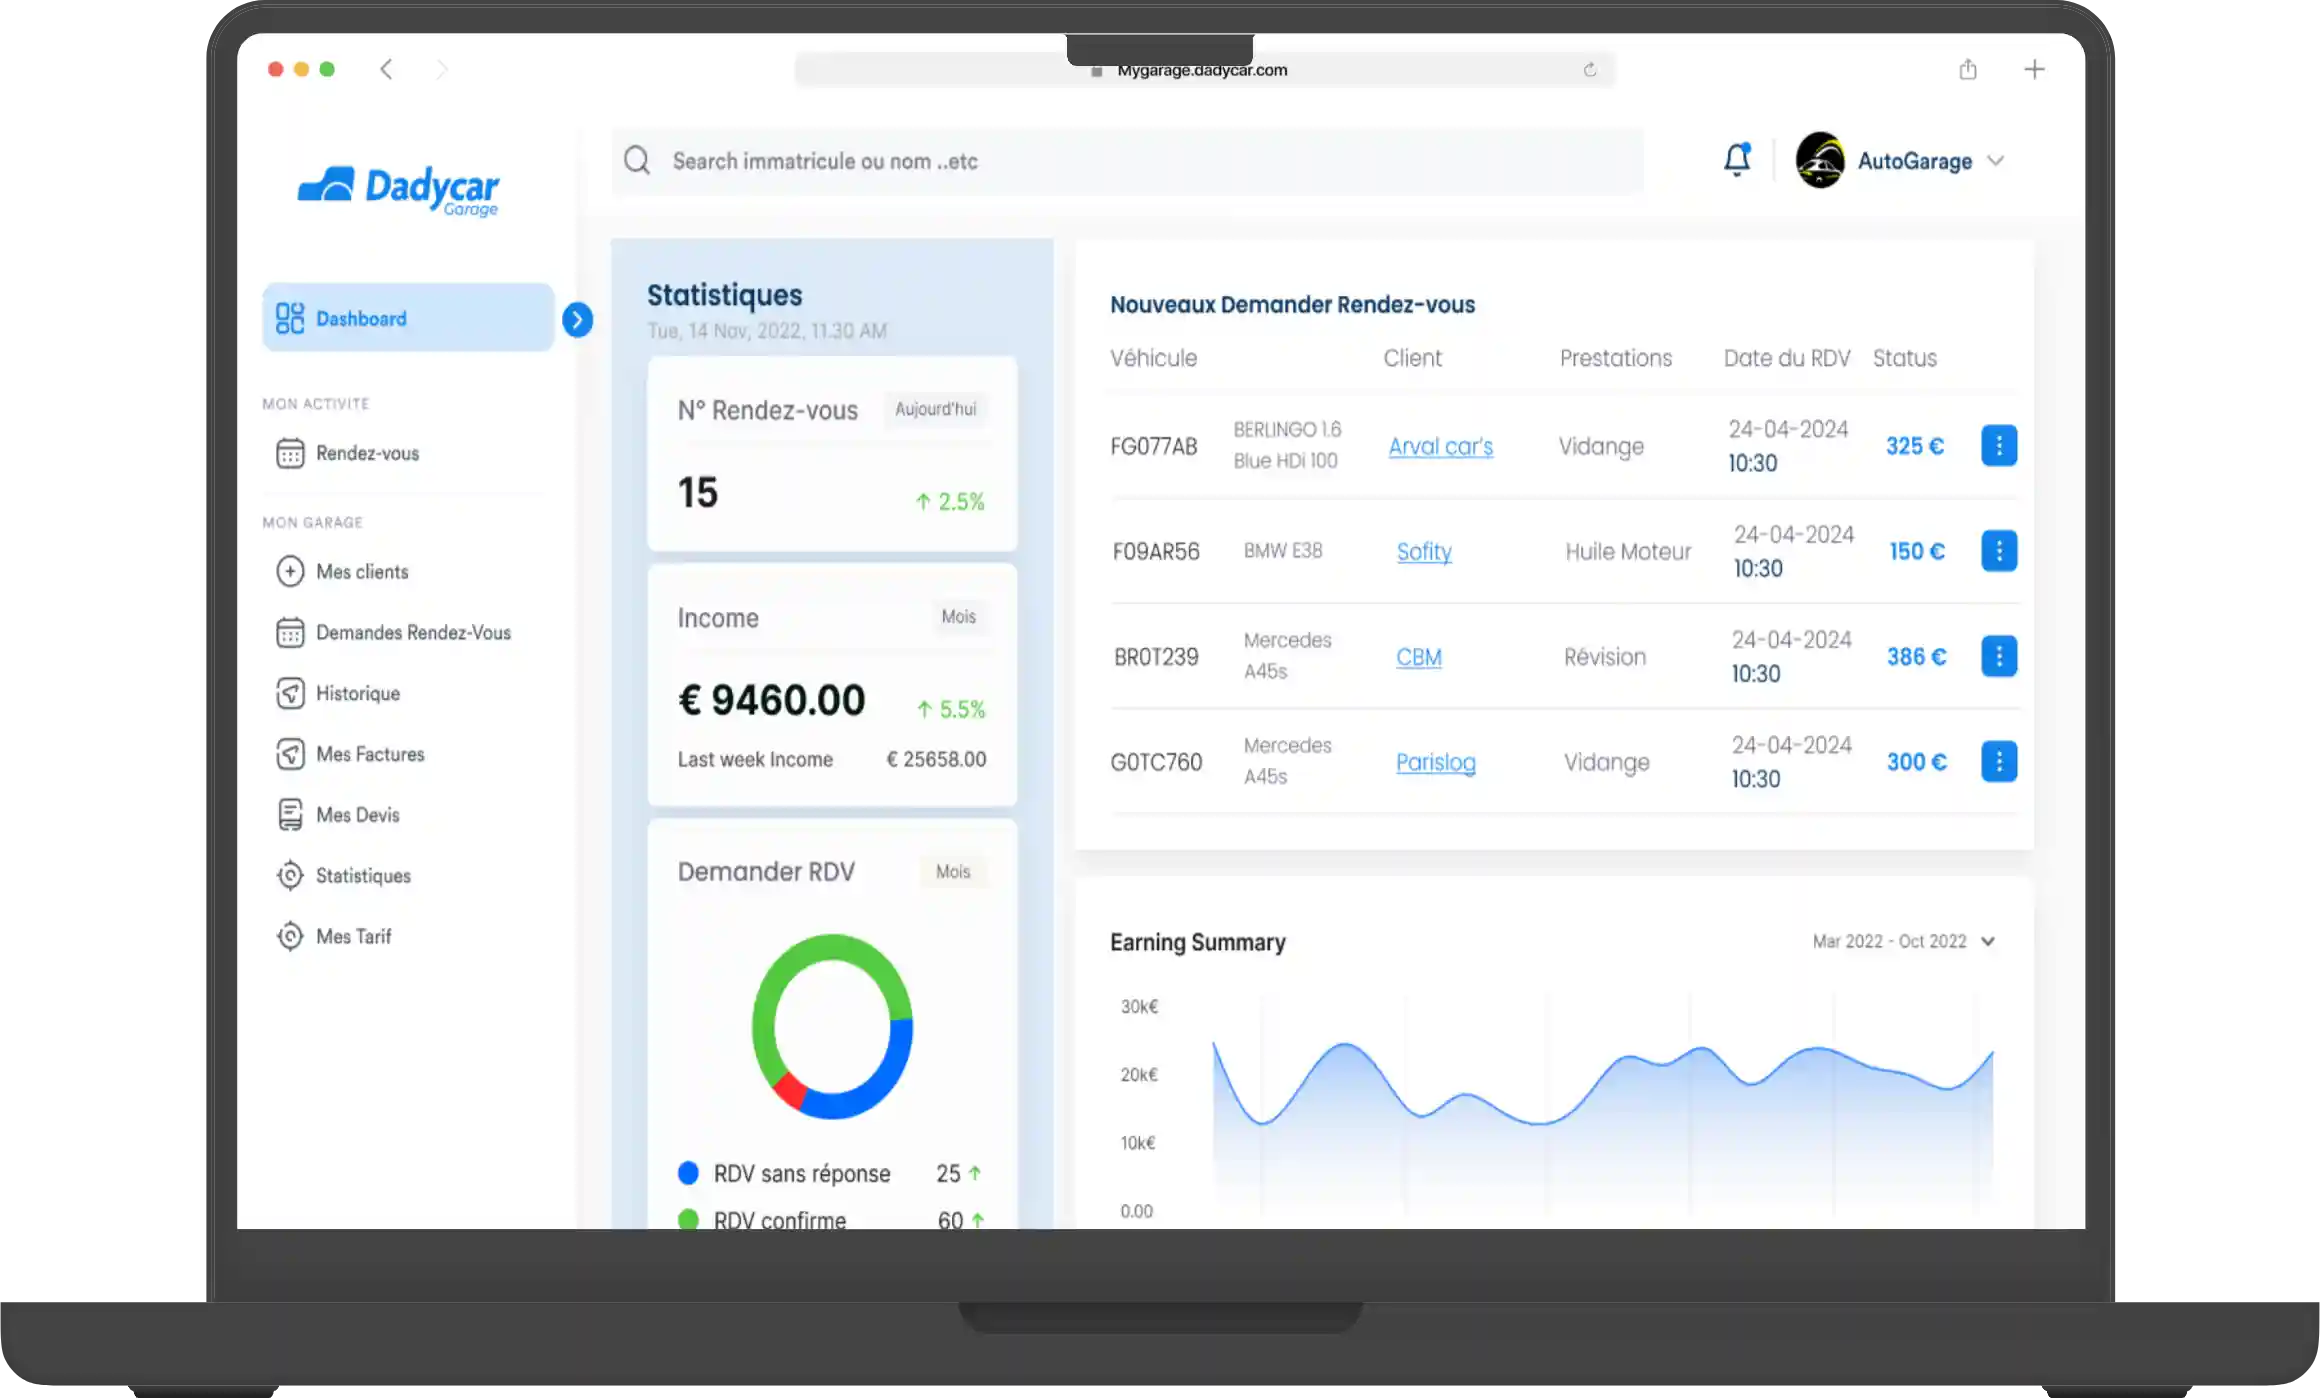Open Arval car's client link
The image size is (2320, 1398).
click(x=1440, y=447)
